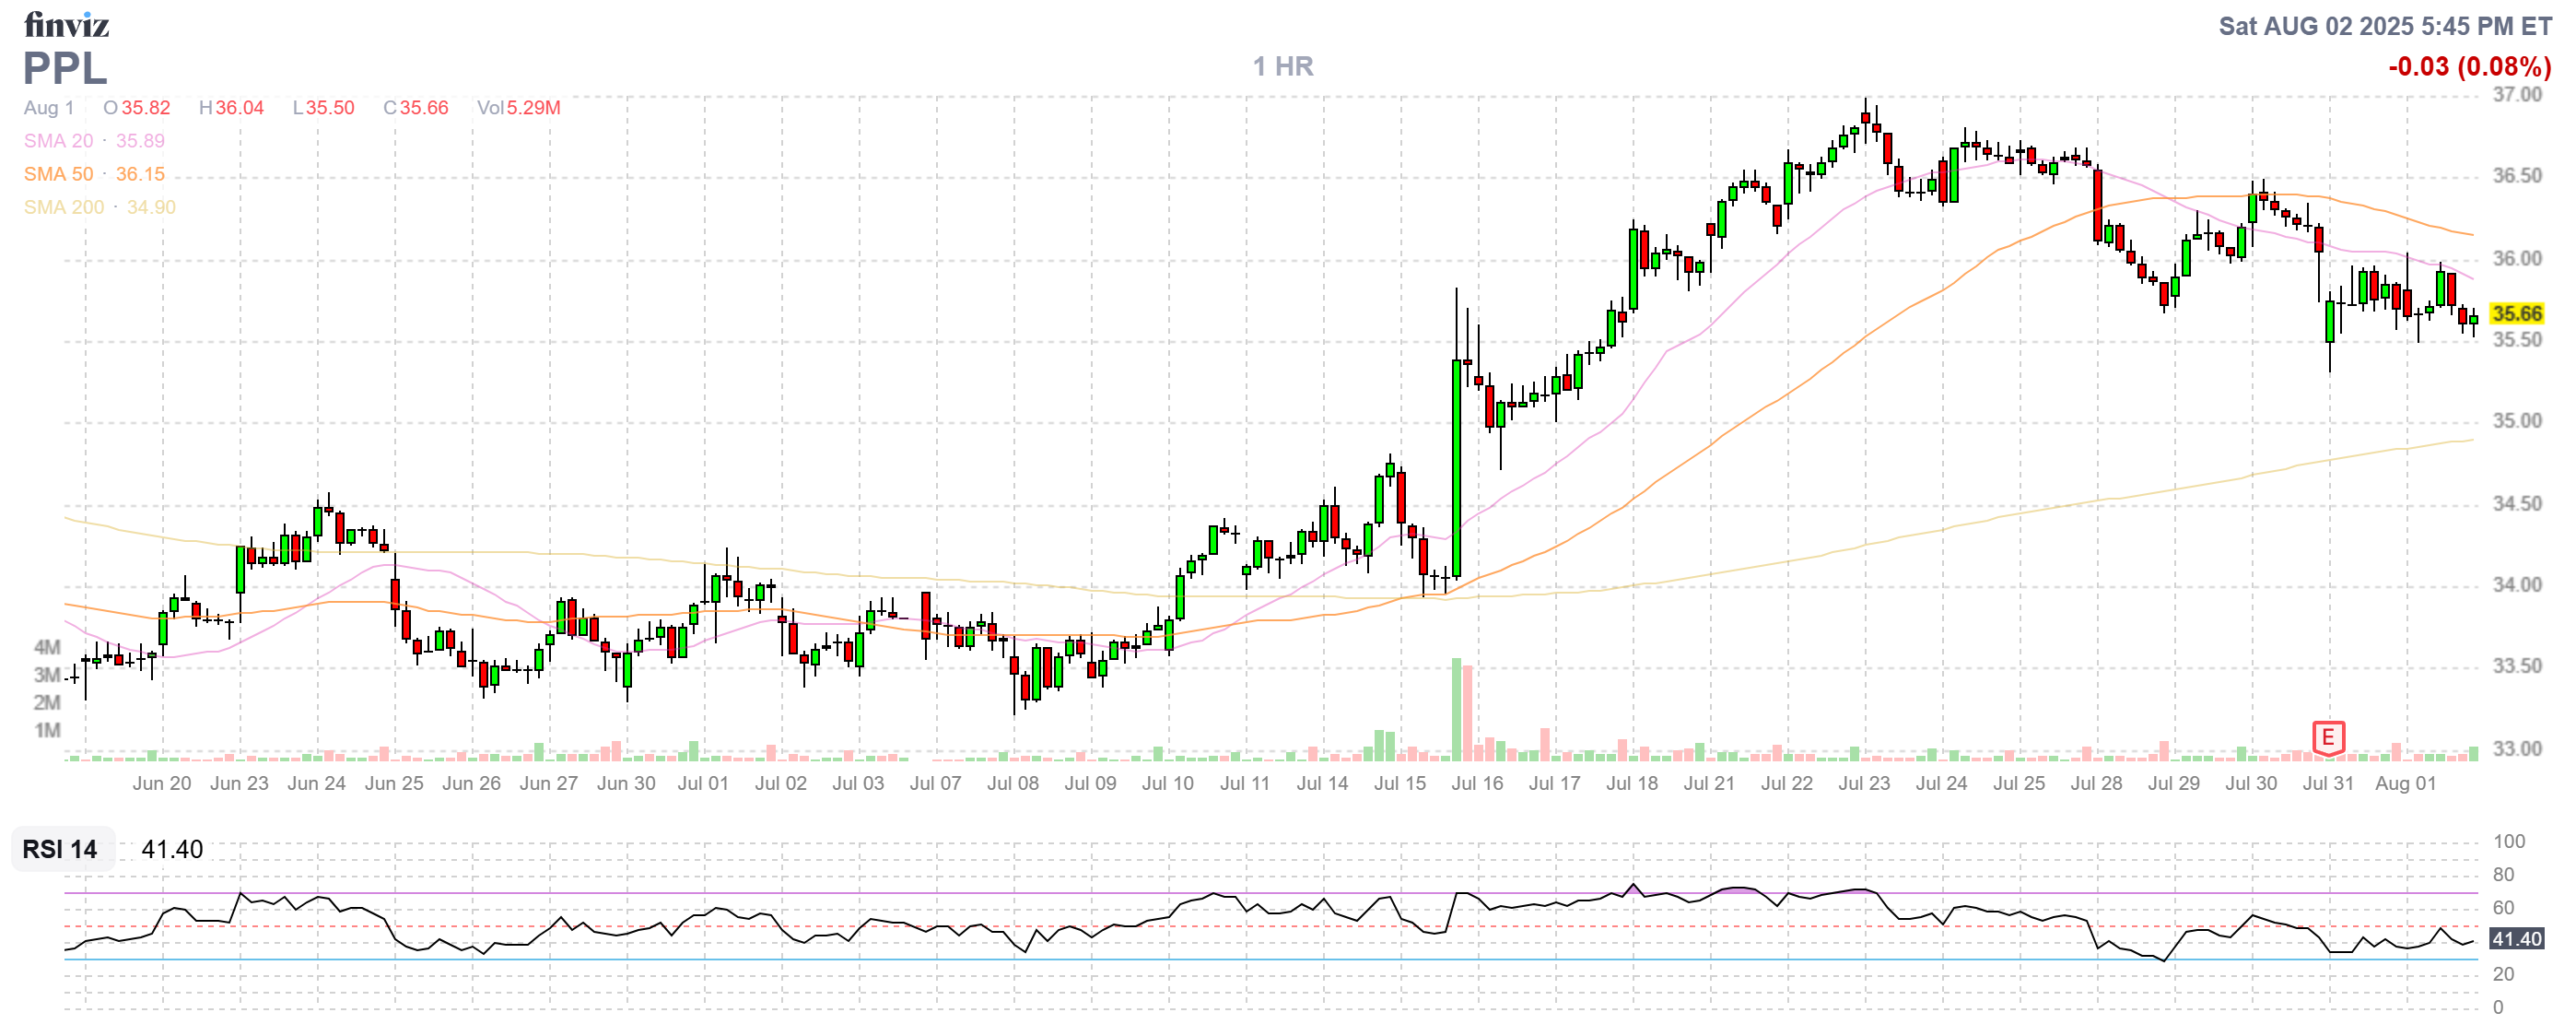2576x1036 pixels.
Task: Select the 1 HR timeframe label
Action: coord(1283,67)
